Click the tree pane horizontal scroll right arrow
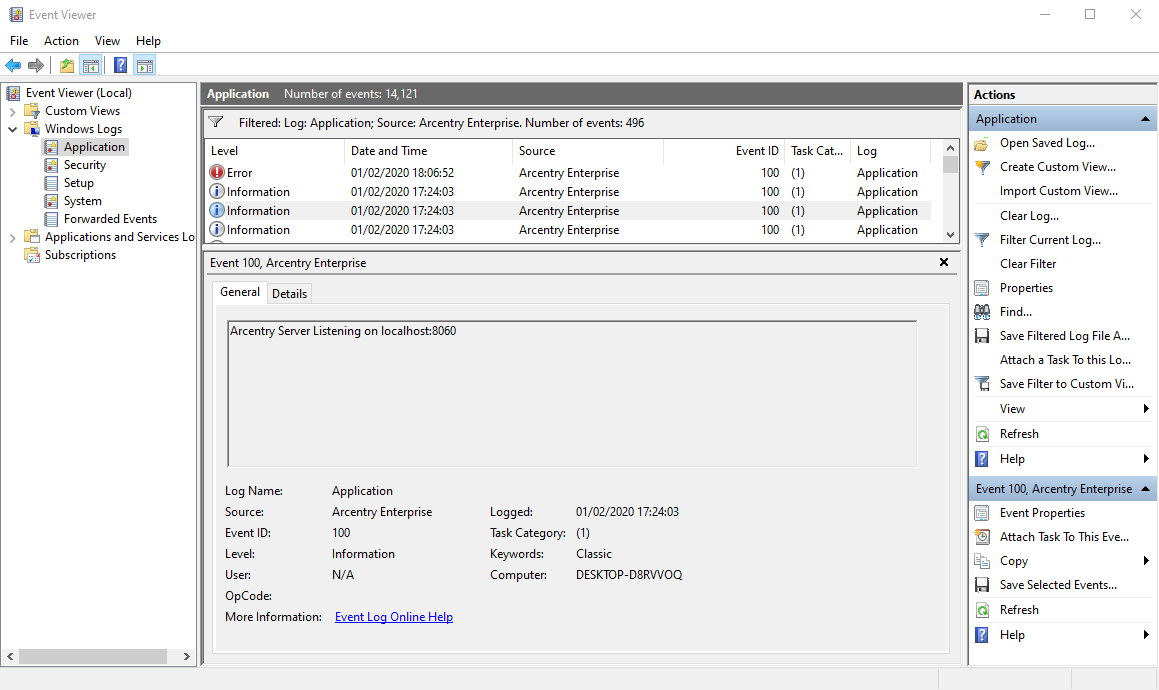 [x=186, y=656]
